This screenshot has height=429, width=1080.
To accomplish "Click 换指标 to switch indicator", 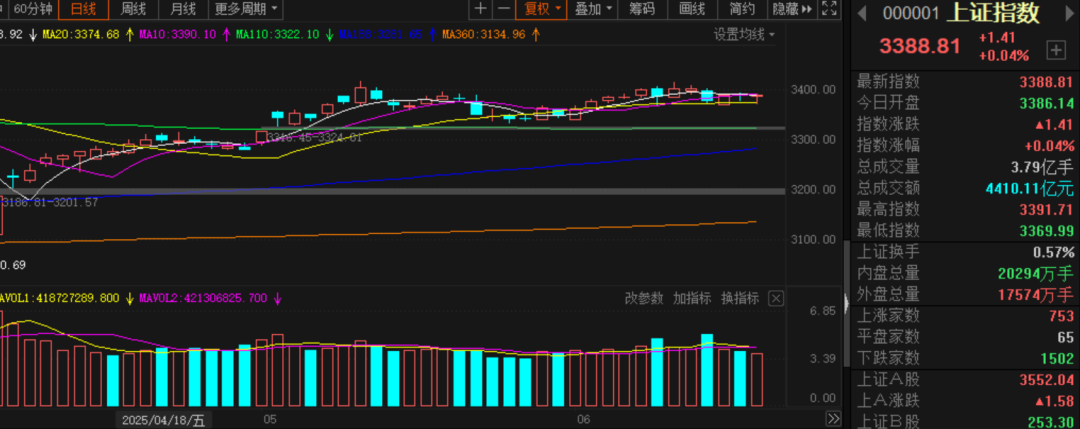I will [740, 298].
